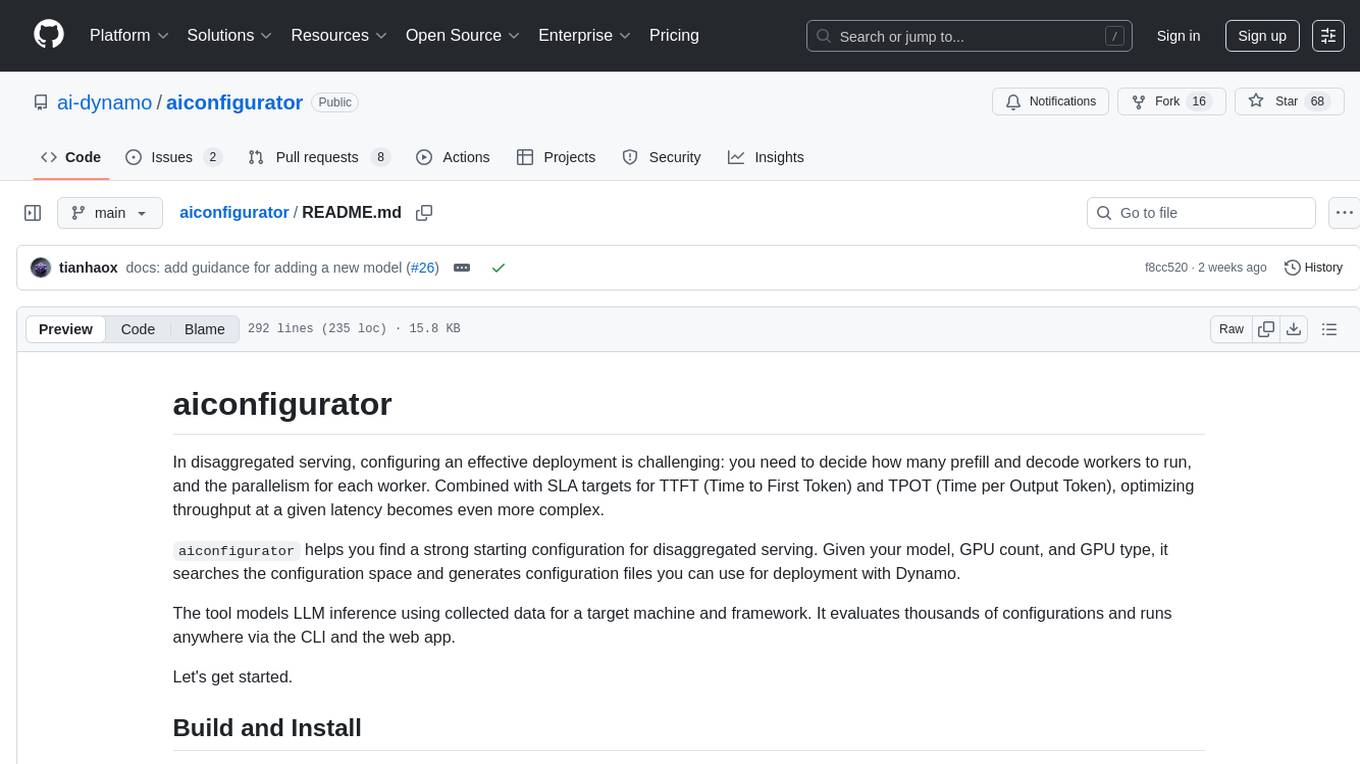
Task: Open pull request #26 link
Action: pos(423,268)
